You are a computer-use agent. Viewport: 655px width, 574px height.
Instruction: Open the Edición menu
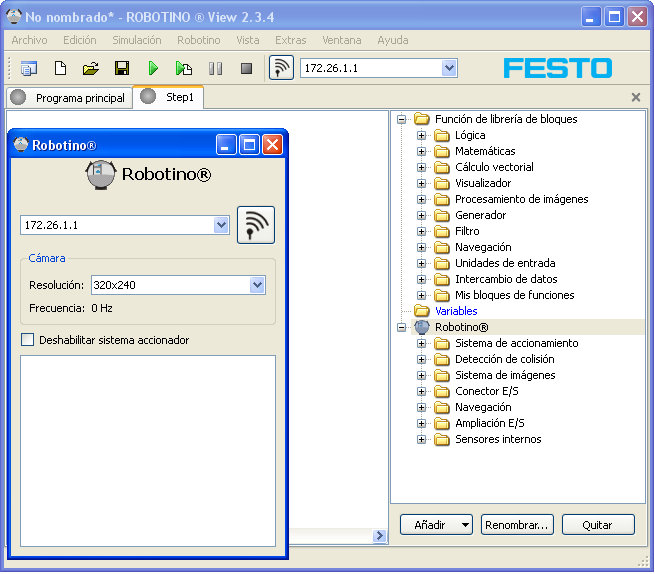click(x=80, y=40)
